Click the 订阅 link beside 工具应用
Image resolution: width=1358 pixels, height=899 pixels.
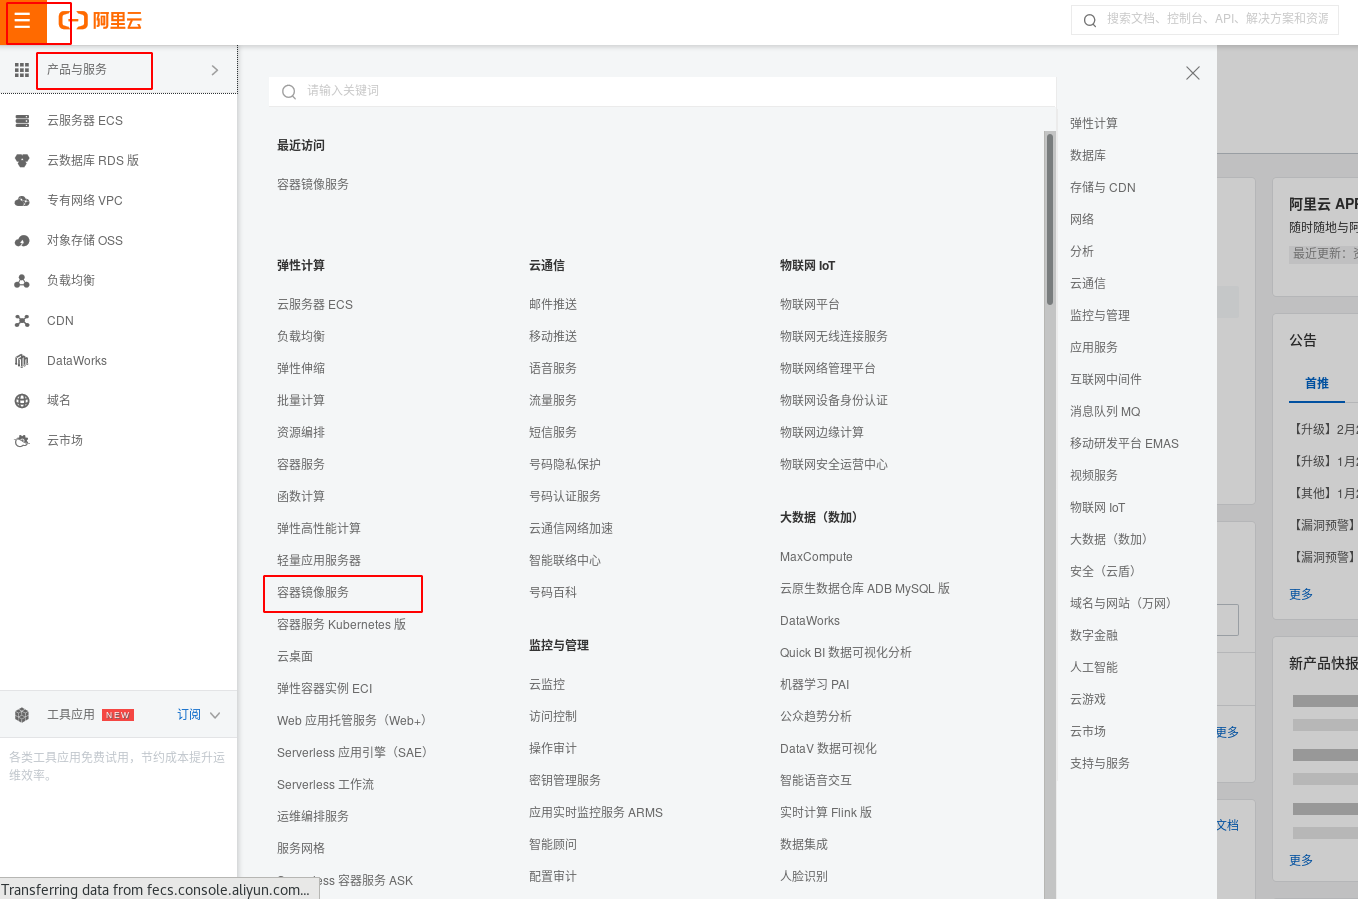[x=189, y=714]
